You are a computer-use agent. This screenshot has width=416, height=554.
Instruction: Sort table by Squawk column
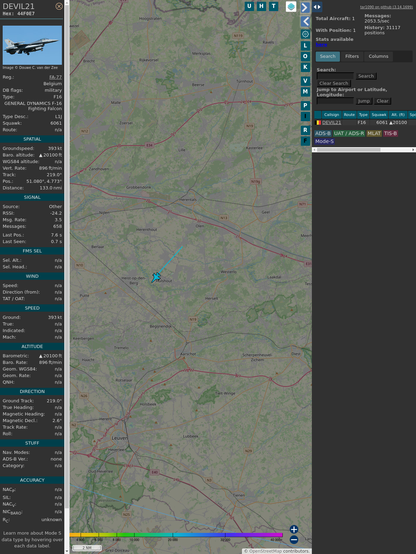(379, 114)
